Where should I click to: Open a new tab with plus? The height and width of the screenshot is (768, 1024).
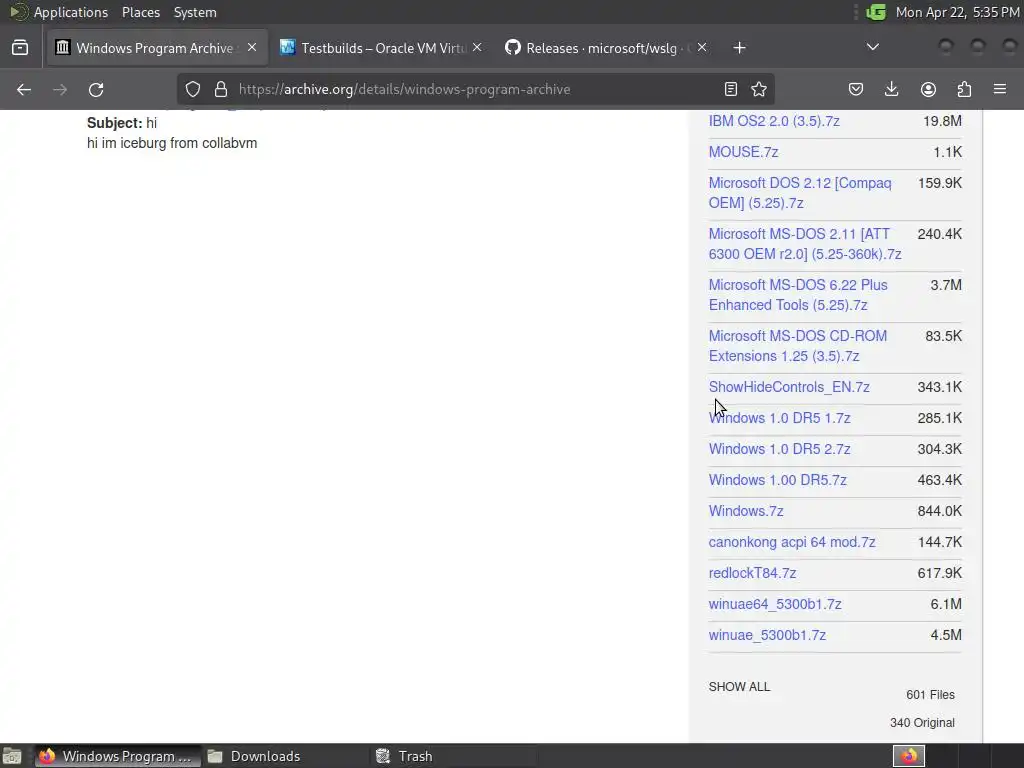point(739,48)
